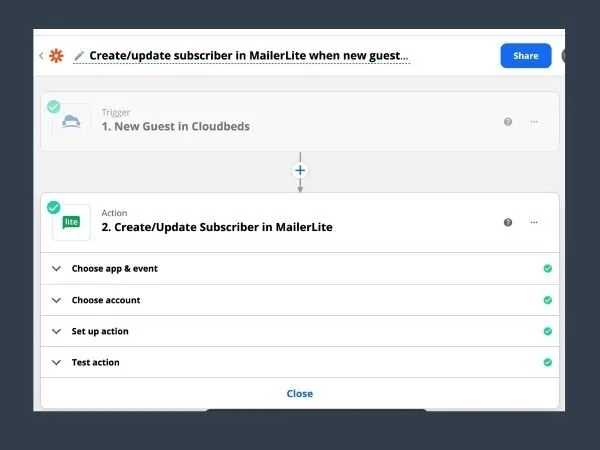This screenshot has width=600, height=450.
Task: Open the three-dot menu on the action step
Action: coord(534,222)
